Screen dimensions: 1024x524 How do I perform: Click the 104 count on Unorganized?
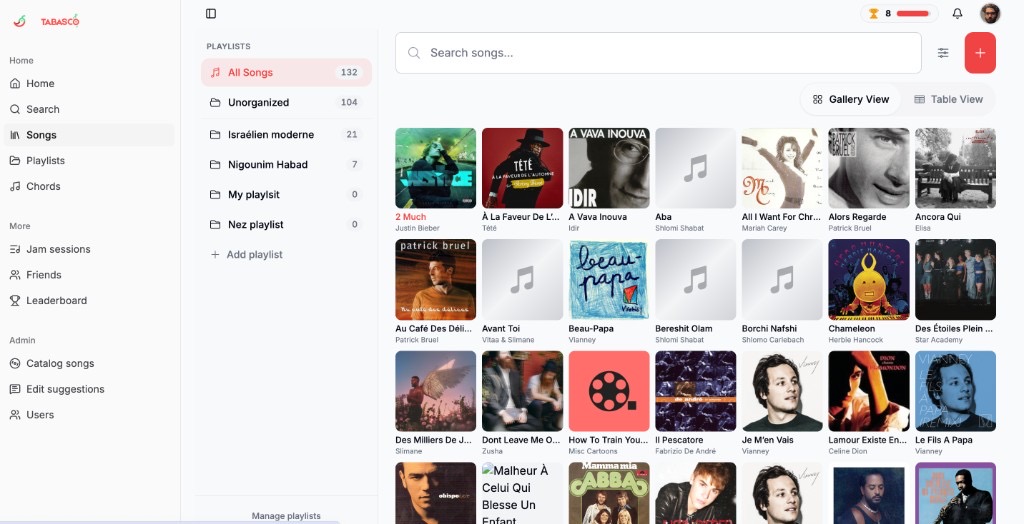[x=349, y=103]
